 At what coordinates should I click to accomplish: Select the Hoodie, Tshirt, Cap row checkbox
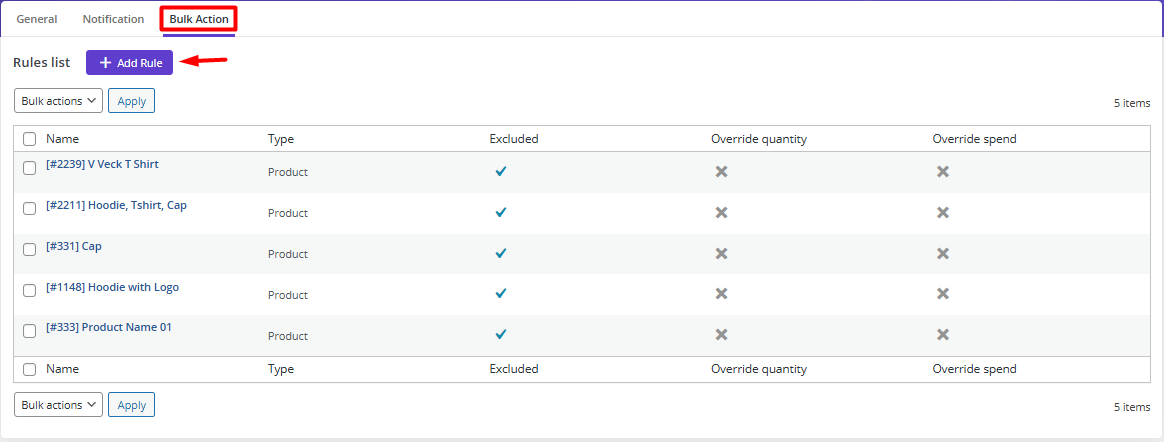[x=30, y=209]
